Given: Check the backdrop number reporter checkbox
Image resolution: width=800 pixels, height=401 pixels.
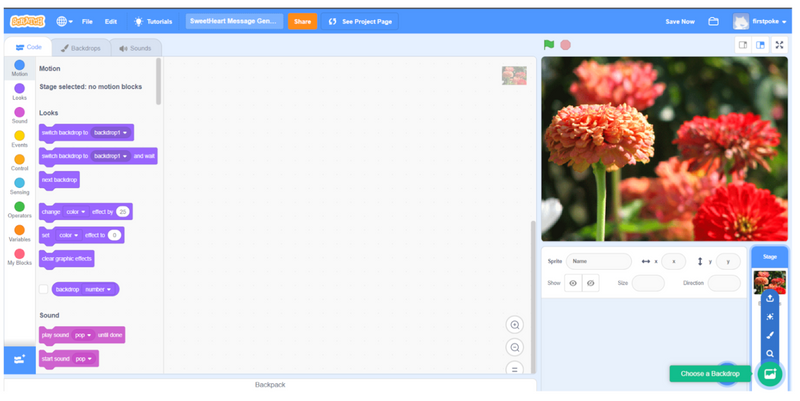Looking at the screenshot, I should (44, 289).
